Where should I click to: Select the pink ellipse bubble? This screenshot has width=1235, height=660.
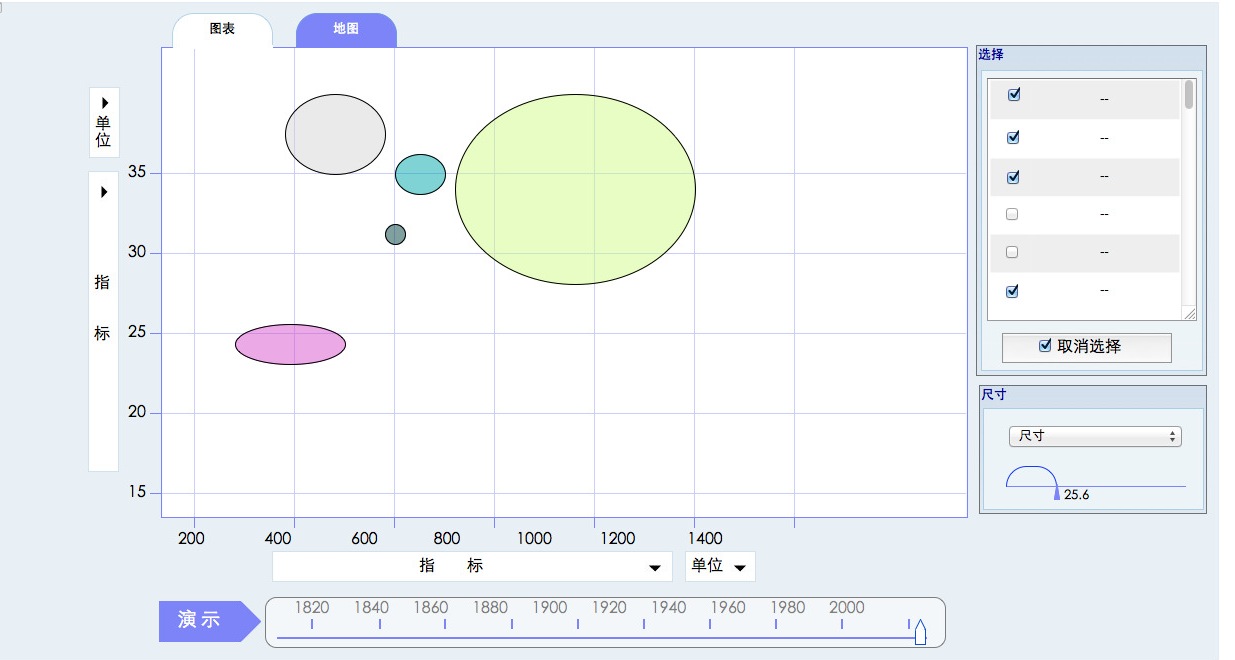pyautogui.click(x=290, y=344)
